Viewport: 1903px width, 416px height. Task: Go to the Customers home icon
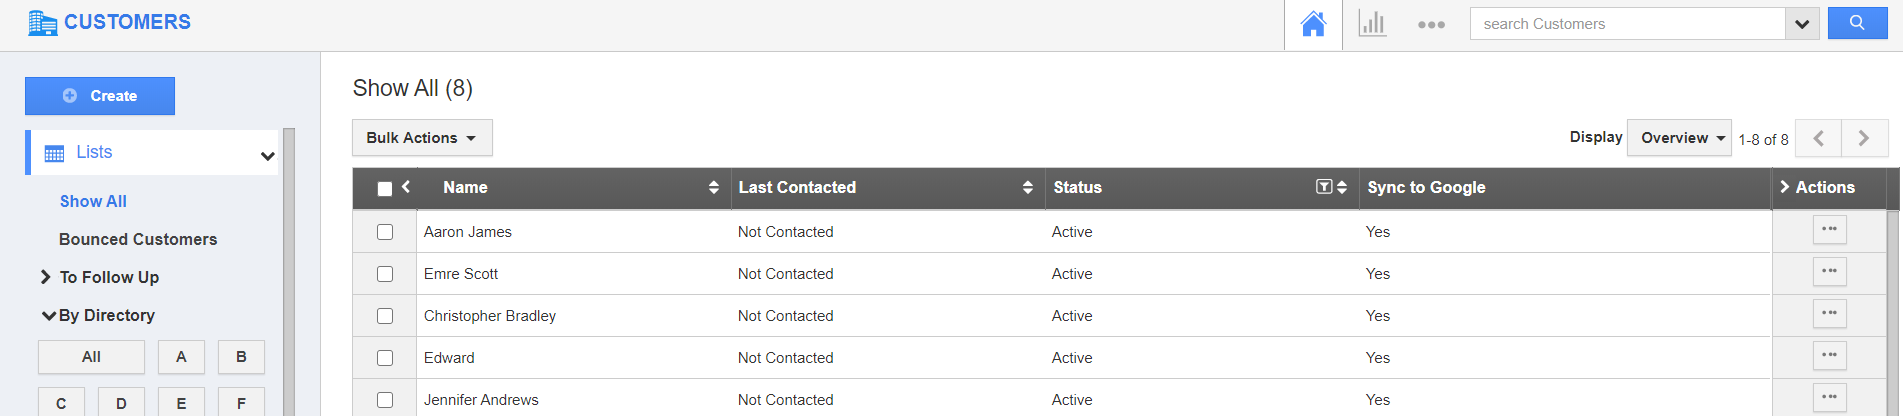coord(1313,24)
